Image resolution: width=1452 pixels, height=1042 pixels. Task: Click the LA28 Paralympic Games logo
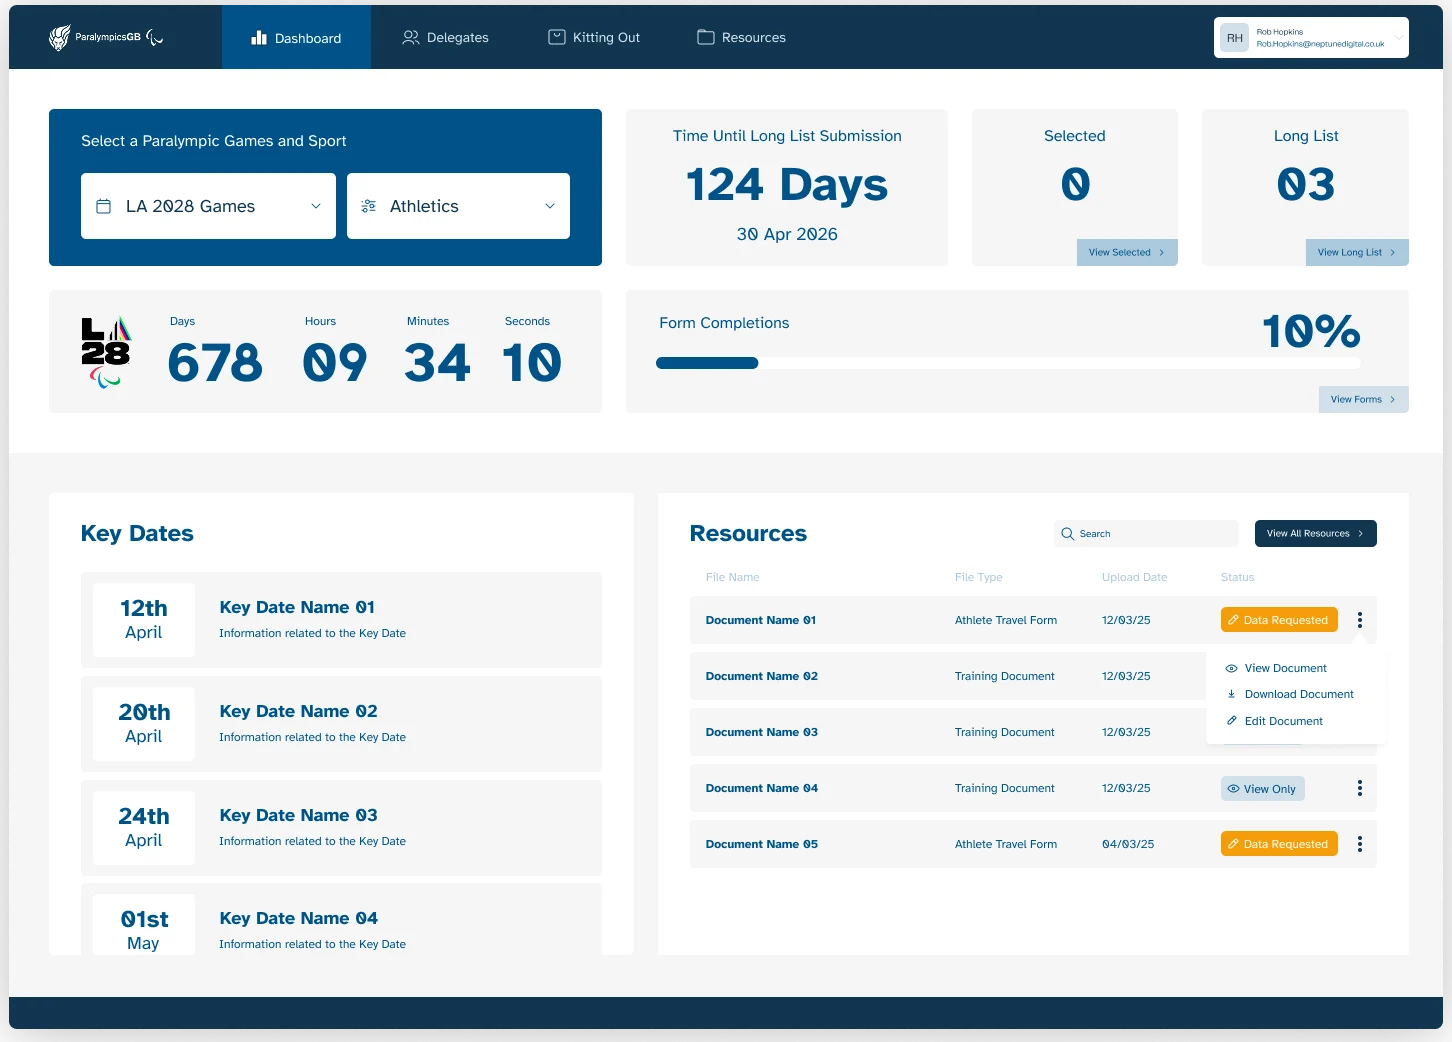tap(106, 352)
